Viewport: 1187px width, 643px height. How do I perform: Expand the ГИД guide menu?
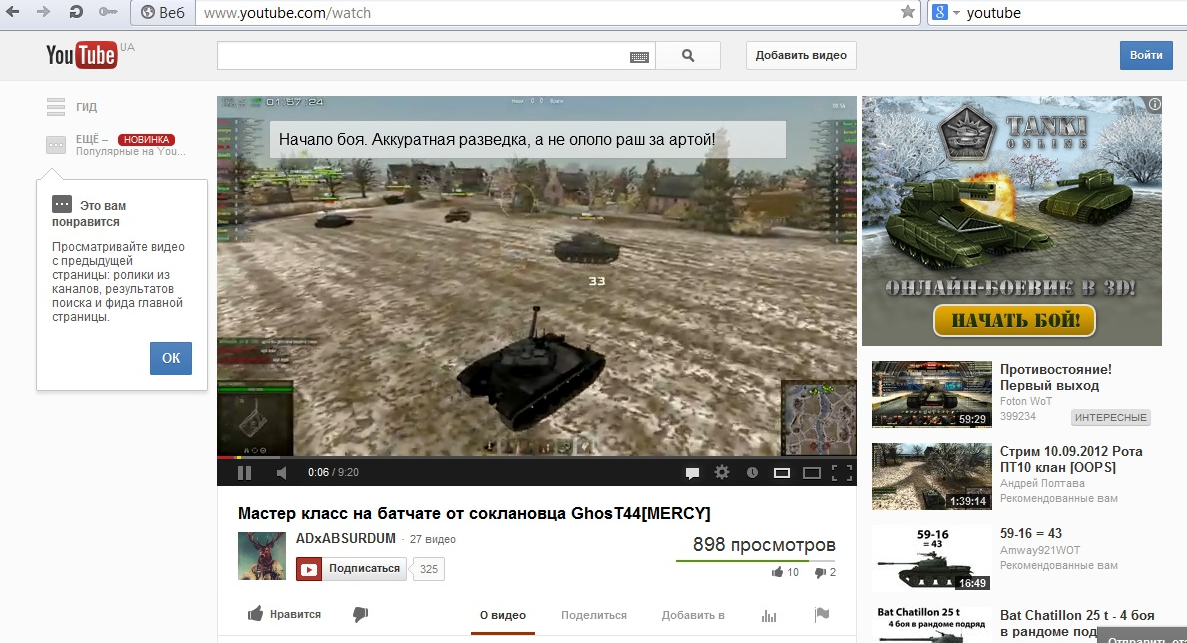pos(72,107)
